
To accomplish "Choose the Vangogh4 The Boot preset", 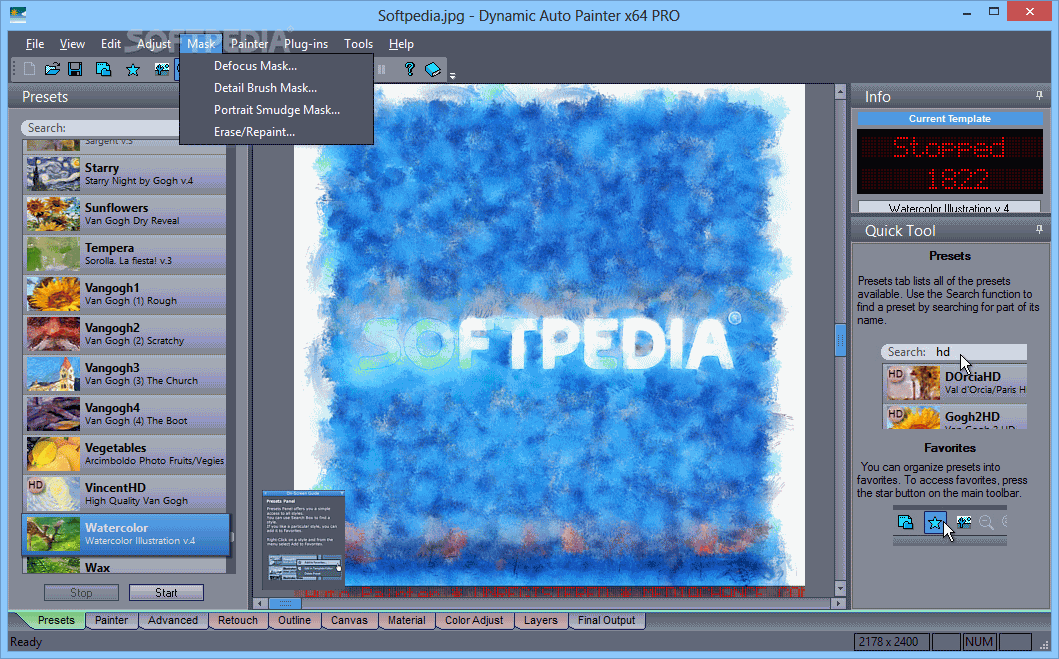I will (125, 413).
